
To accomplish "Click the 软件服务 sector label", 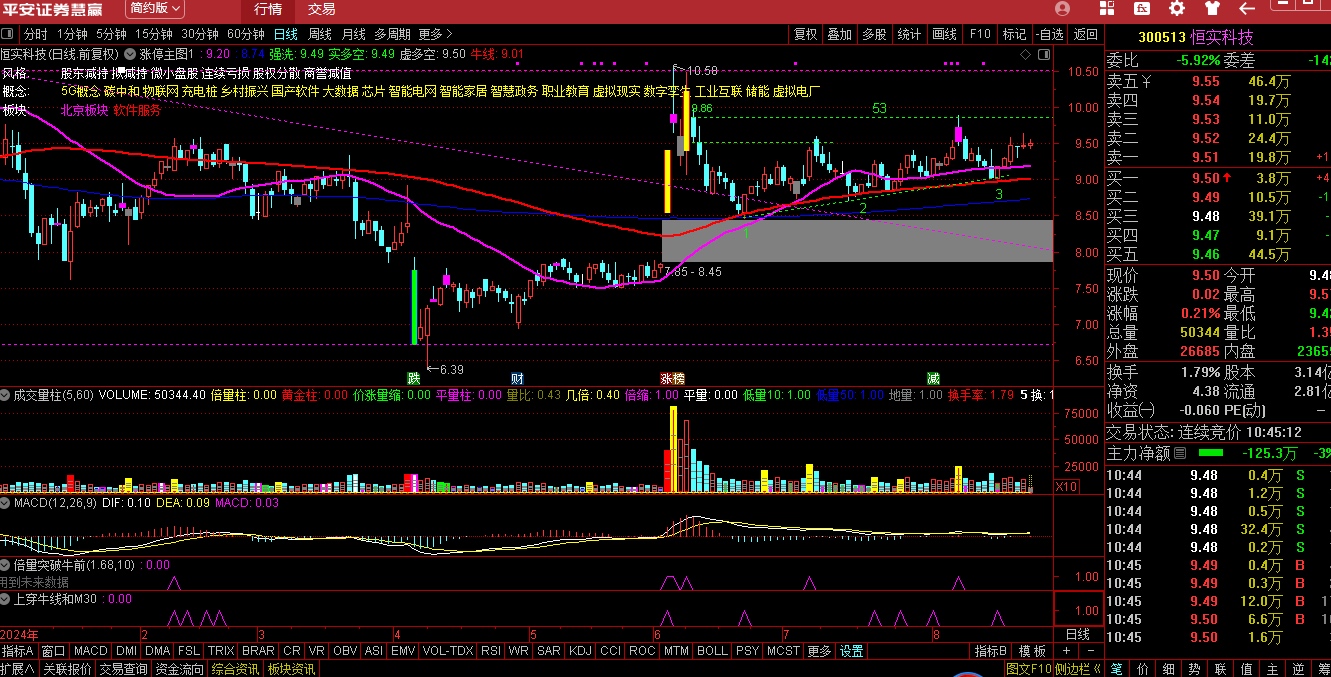I will [137, 110].
